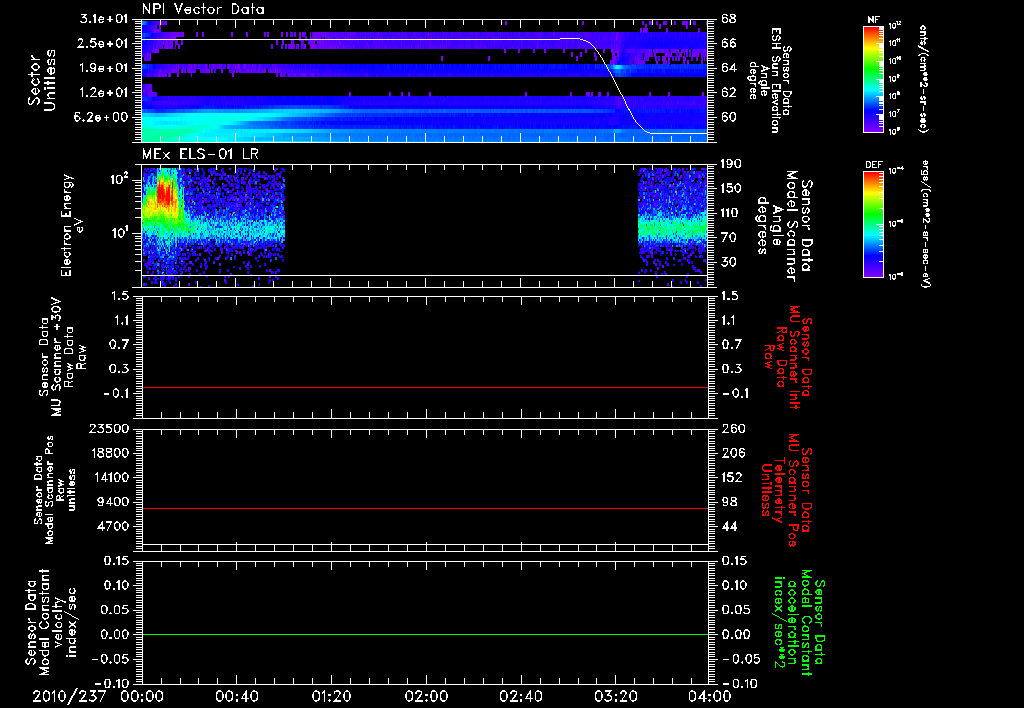Click the DEF color scale bar
Viewport: 1024px width, 708px height.
[874, 223]
